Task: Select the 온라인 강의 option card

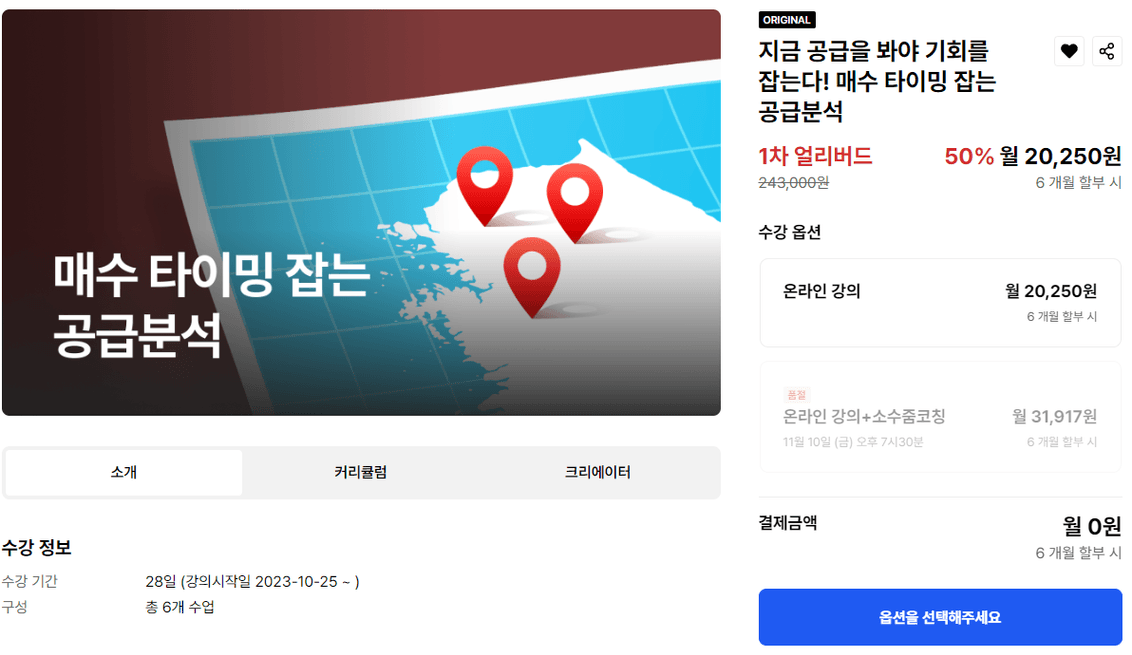Action: 940,303
